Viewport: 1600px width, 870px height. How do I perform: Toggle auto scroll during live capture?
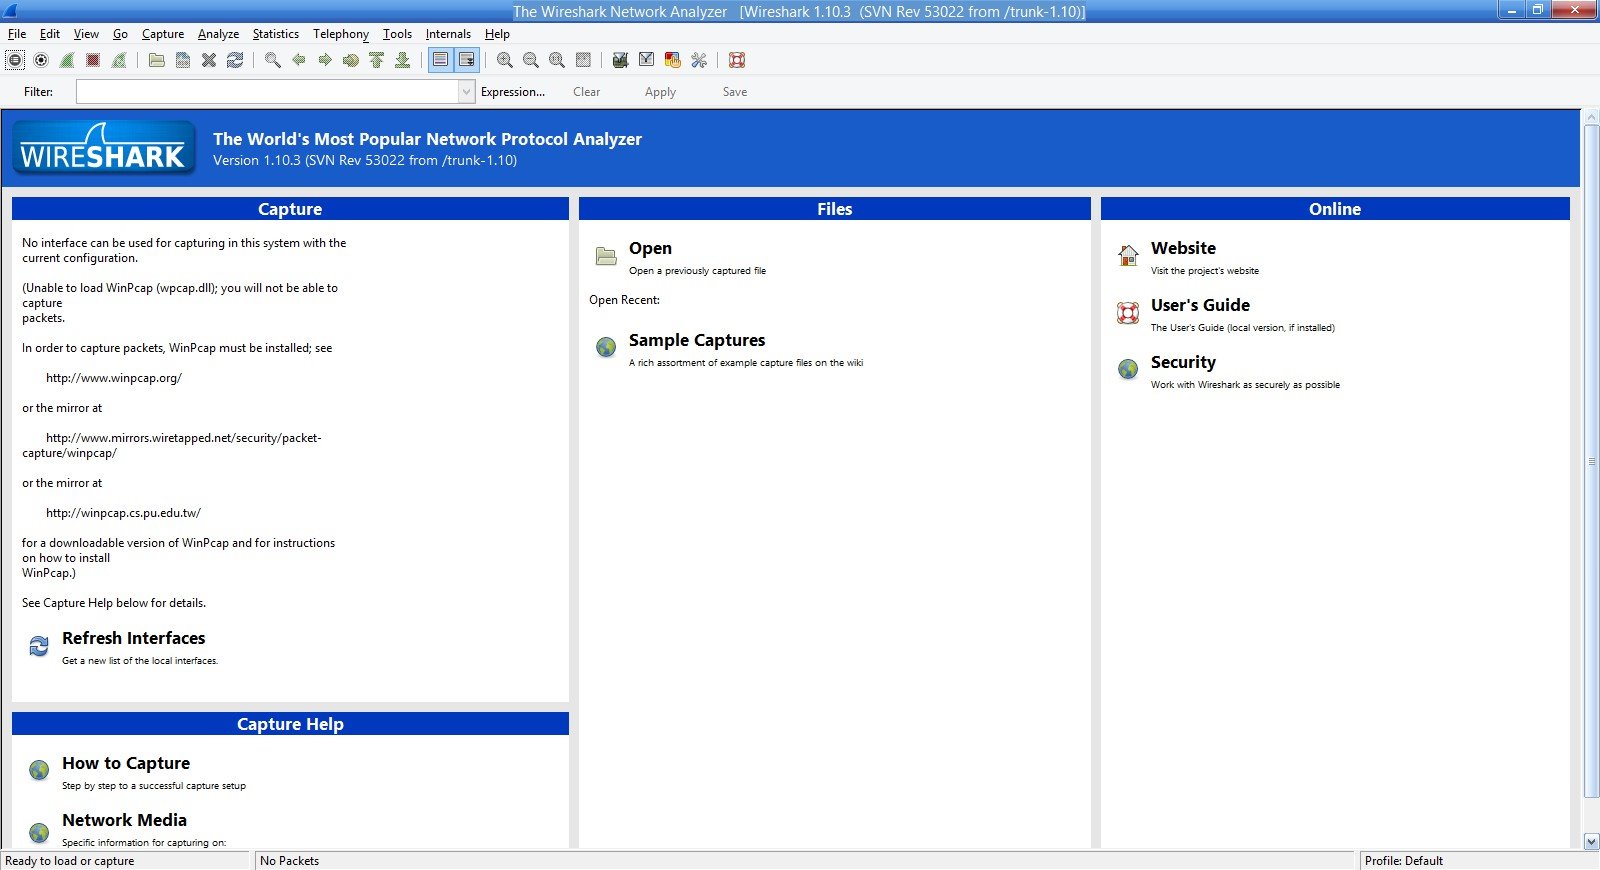pos(467,60)
